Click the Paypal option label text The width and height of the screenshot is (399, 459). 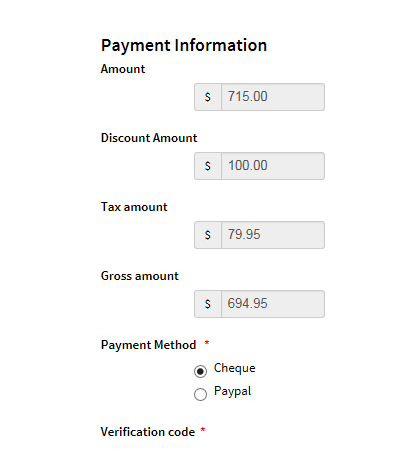(x=232, y=391)
